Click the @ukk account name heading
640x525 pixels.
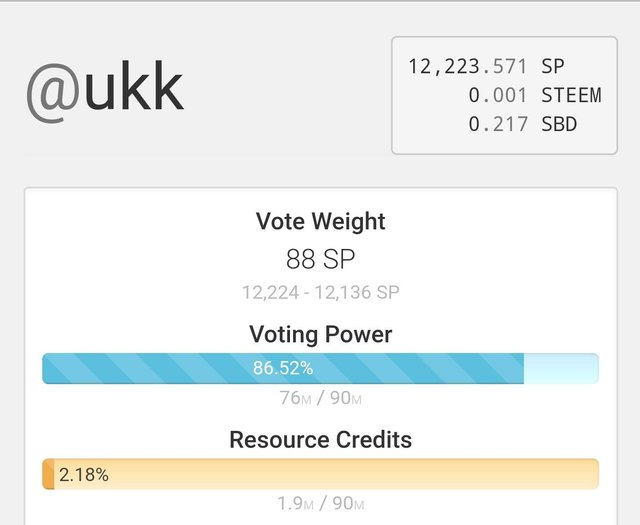coord(105,91)
